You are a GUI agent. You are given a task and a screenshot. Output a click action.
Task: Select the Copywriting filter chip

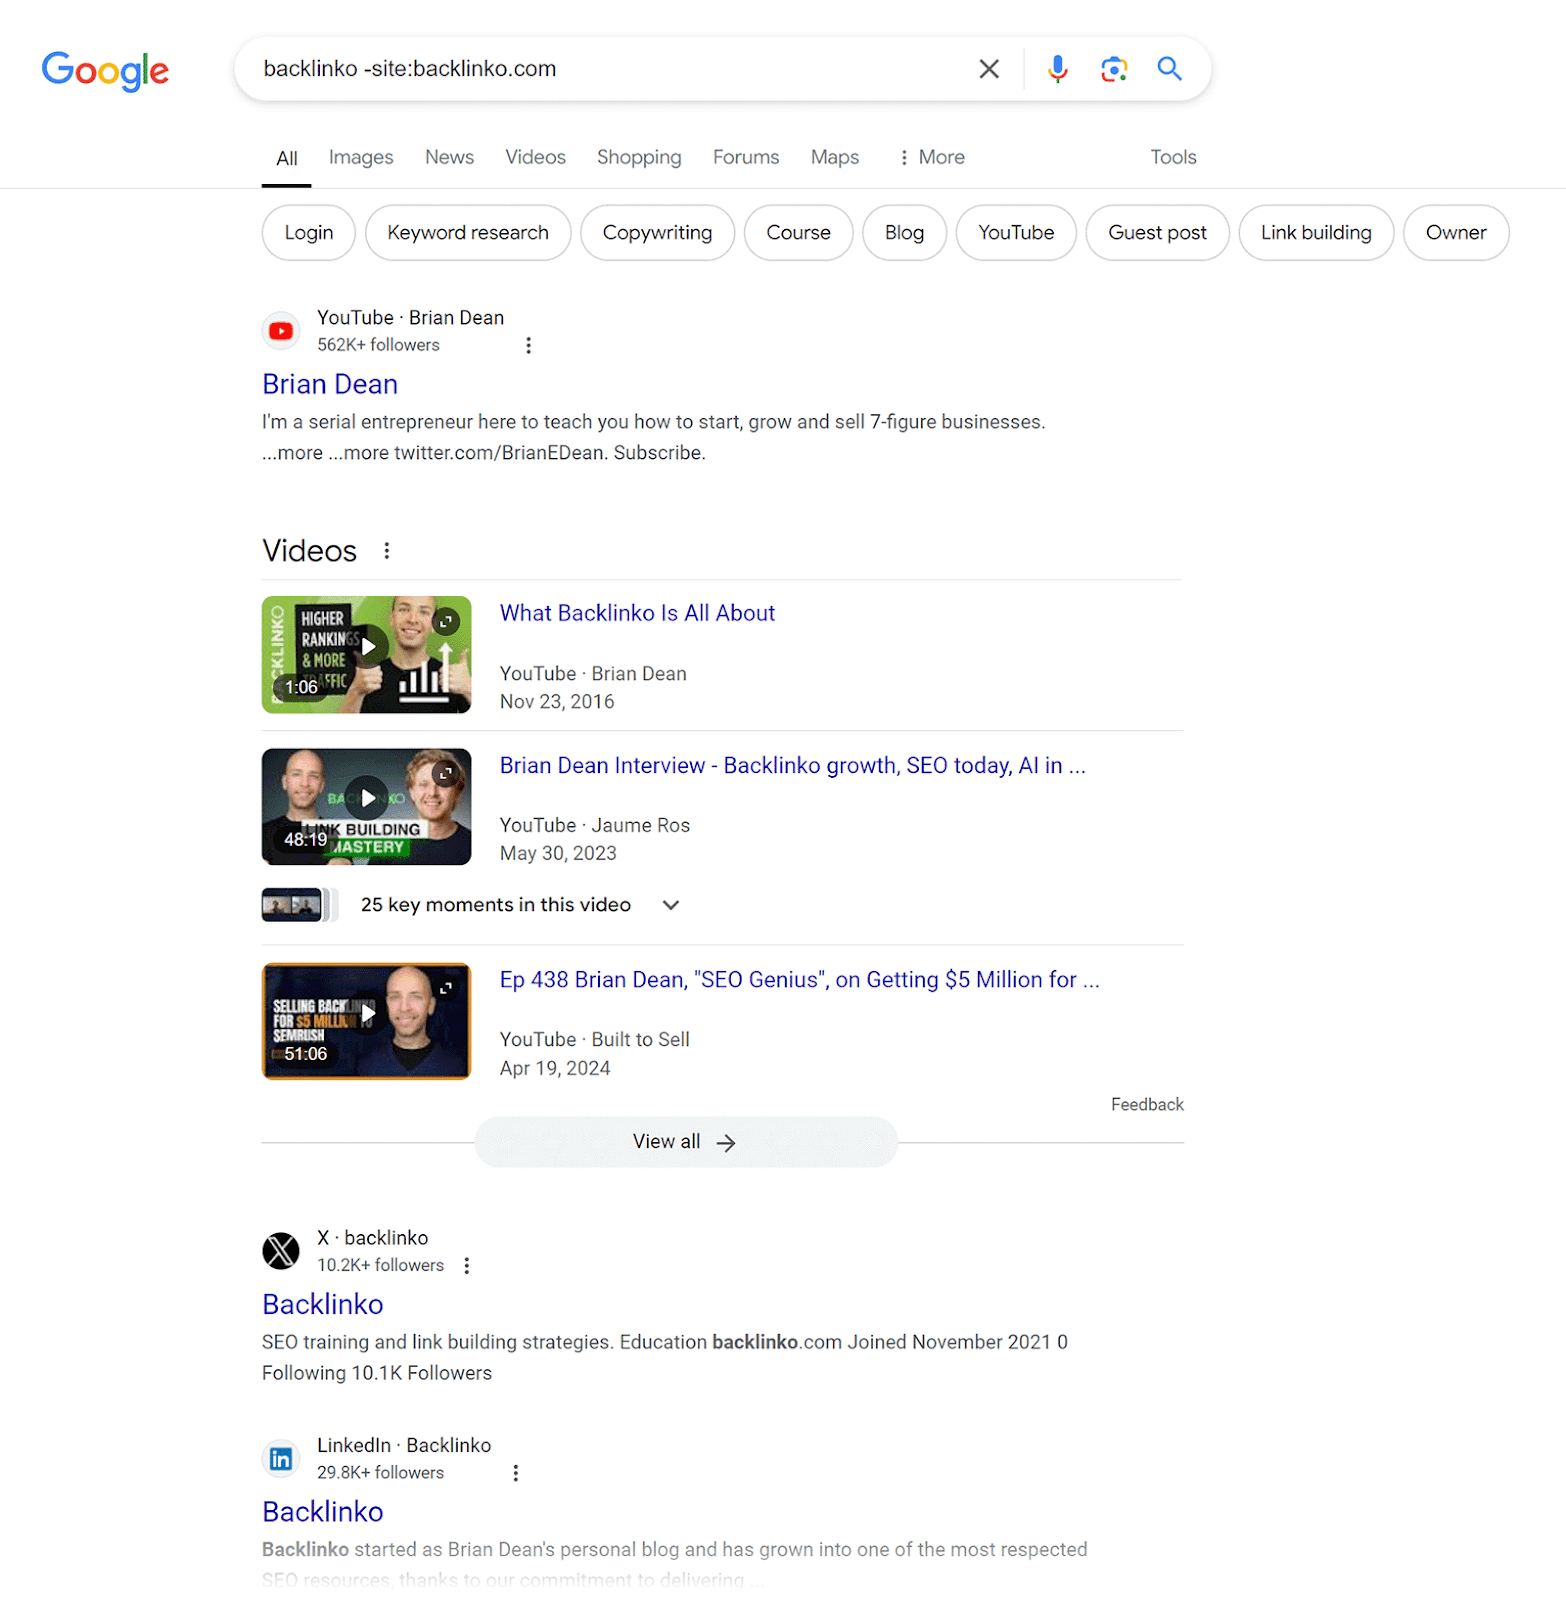tap(658, 233)
